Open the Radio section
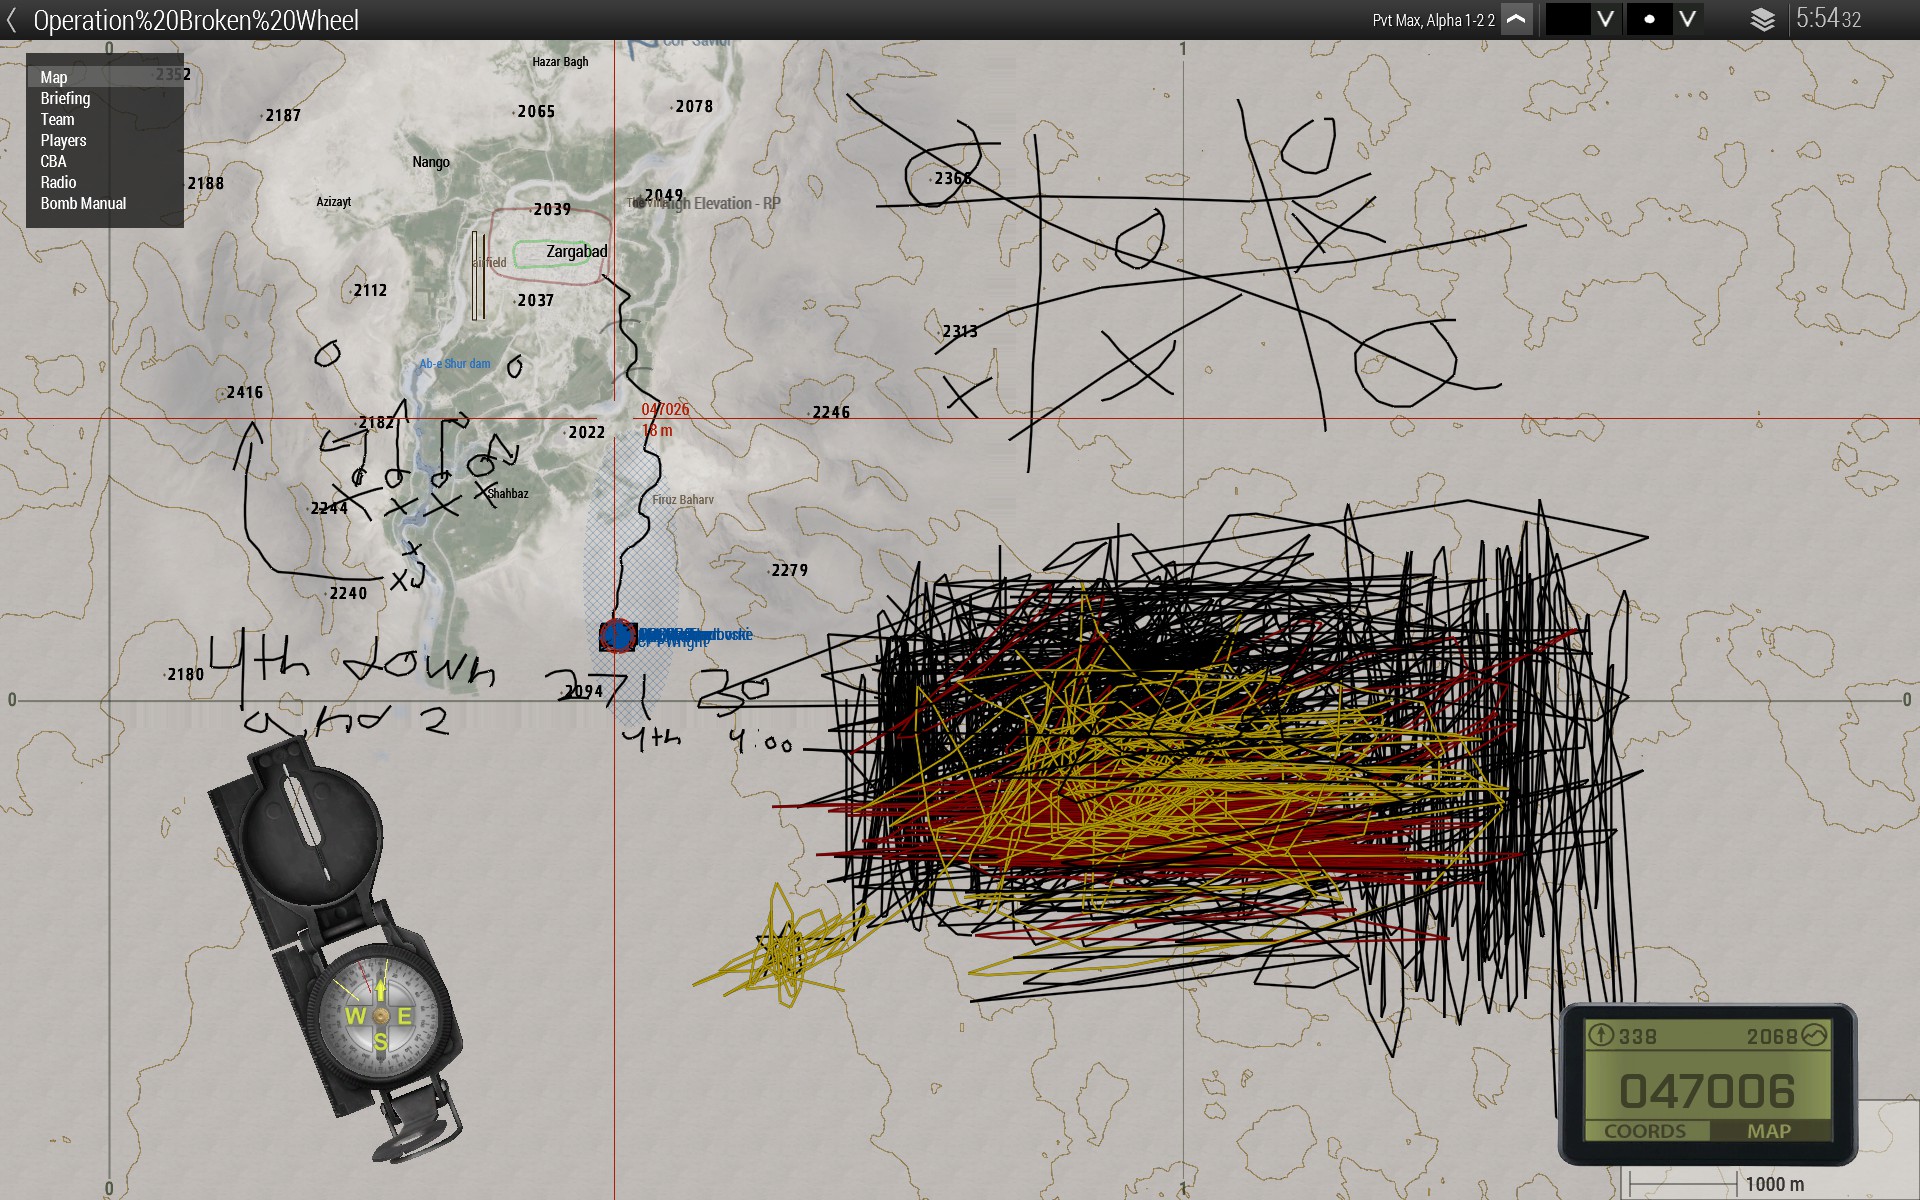This screenshot has width=1920, height=1200. coord(58,182)
